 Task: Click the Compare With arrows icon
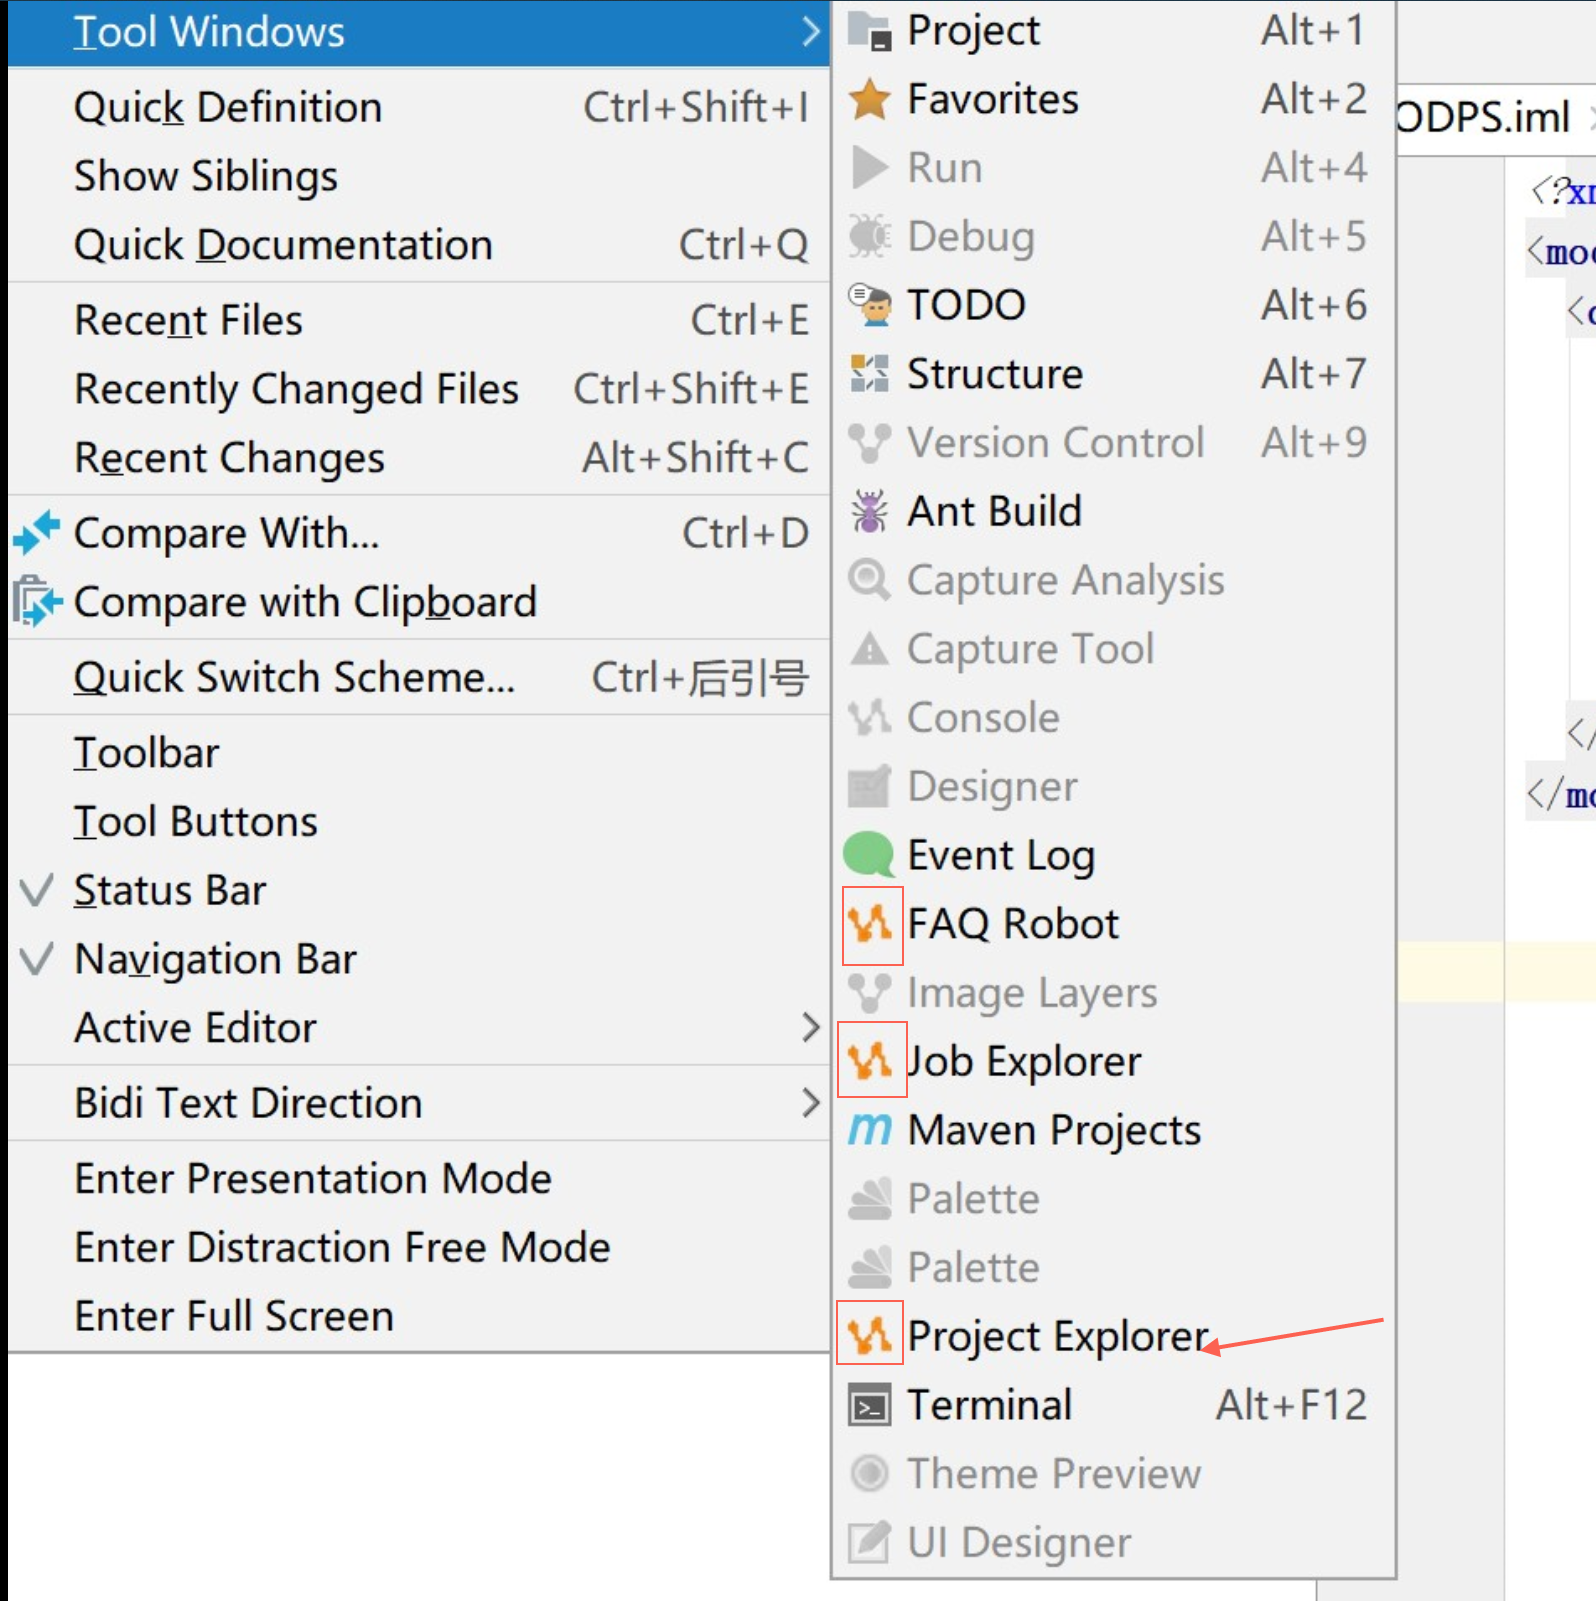[37, 533]
